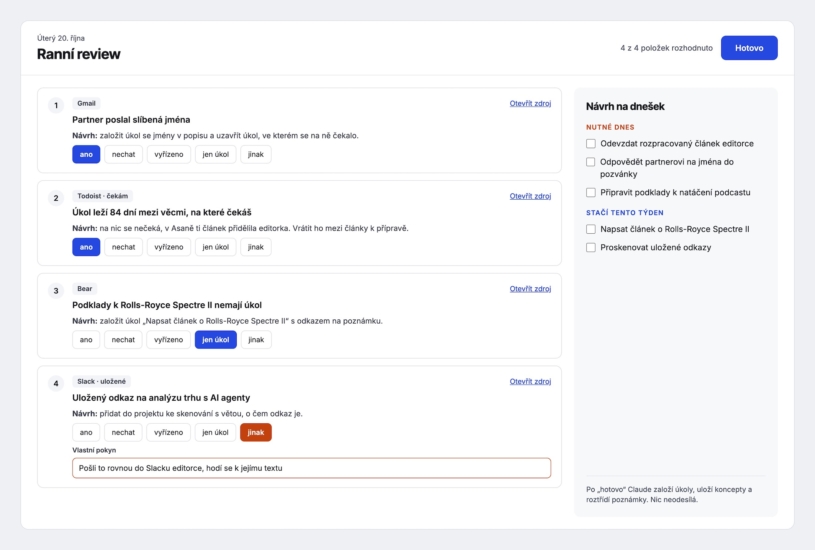Click the 'NUTNÉ DNES' section label
The width and height of the screenshot is (815, 550).
pos(610,127)
